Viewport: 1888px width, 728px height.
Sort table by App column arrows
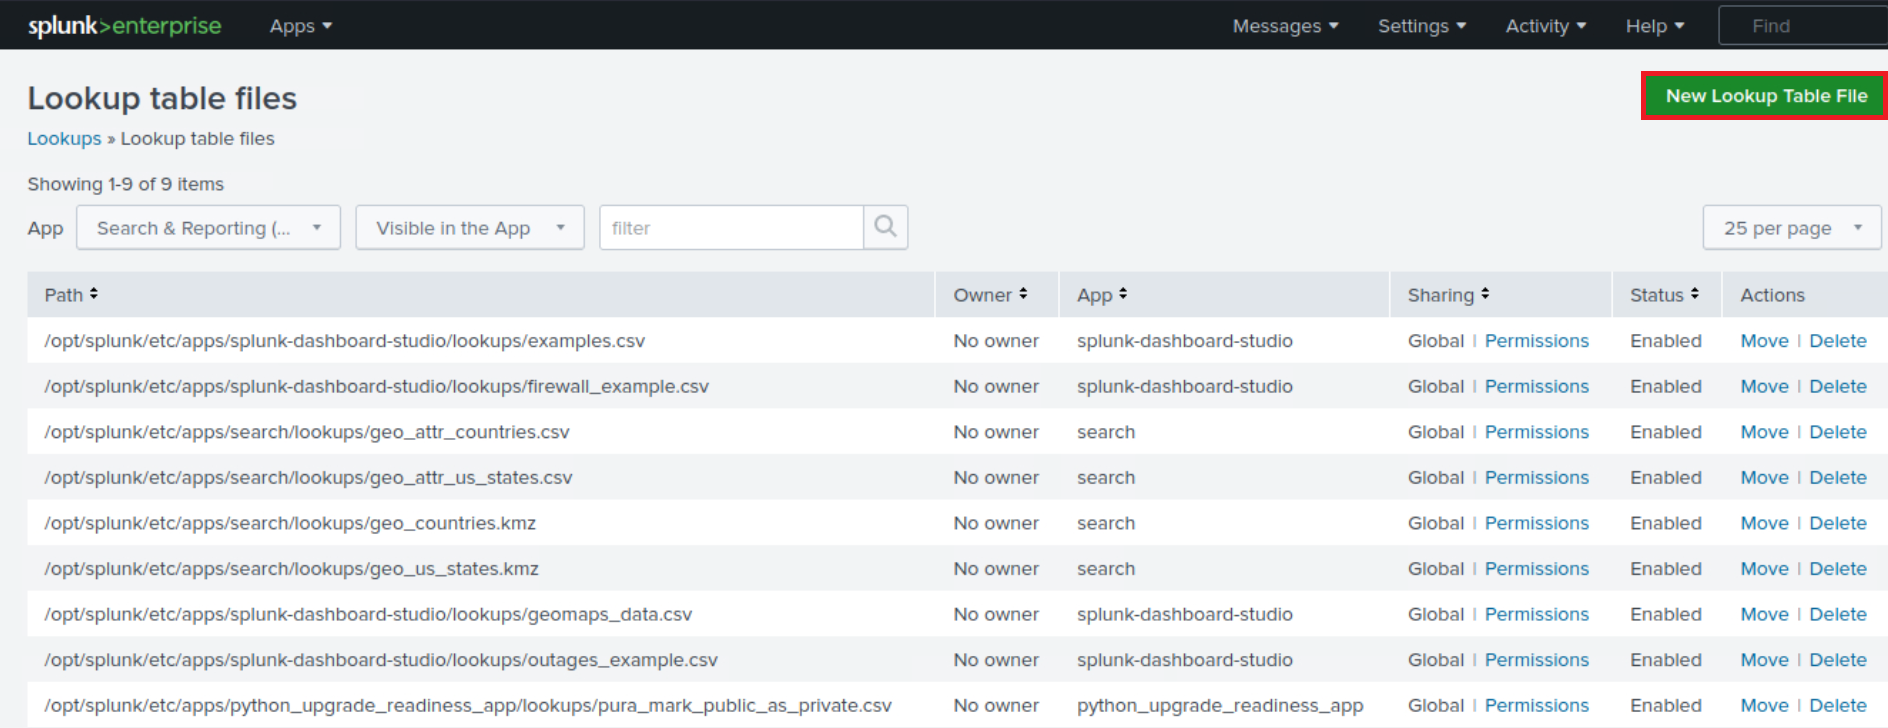pyautogui.click(x=1123, y=294)
